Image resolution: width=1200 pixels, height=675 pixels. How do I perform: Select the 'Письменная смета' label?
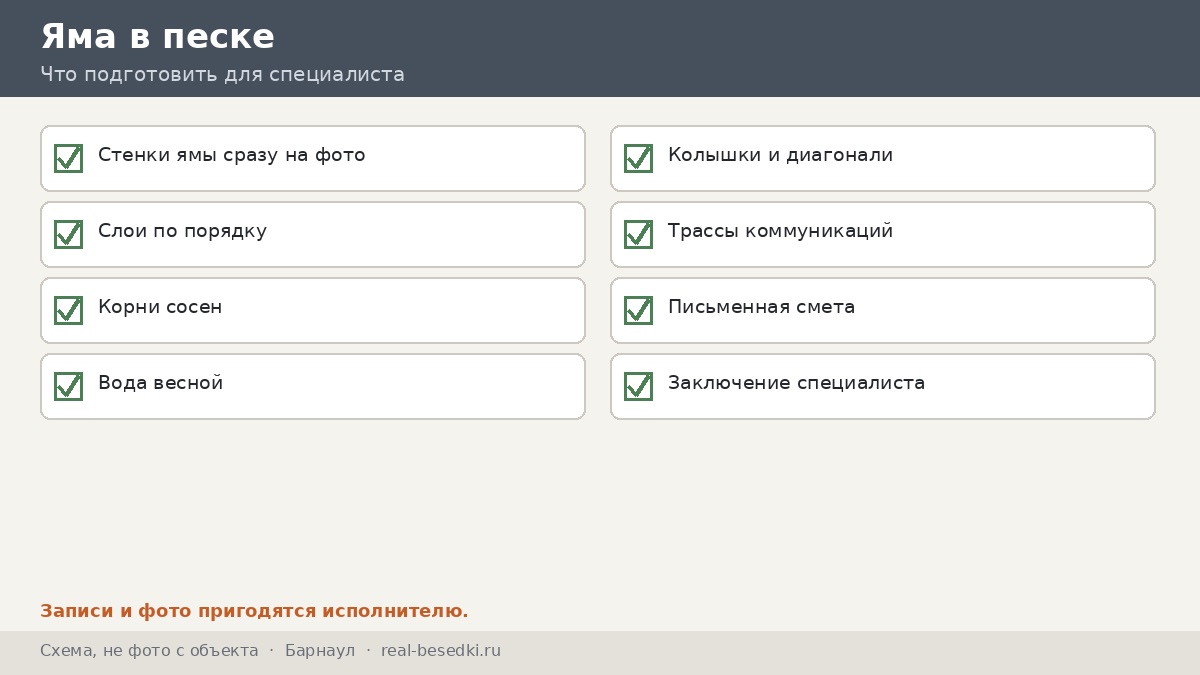coord(762,307)
